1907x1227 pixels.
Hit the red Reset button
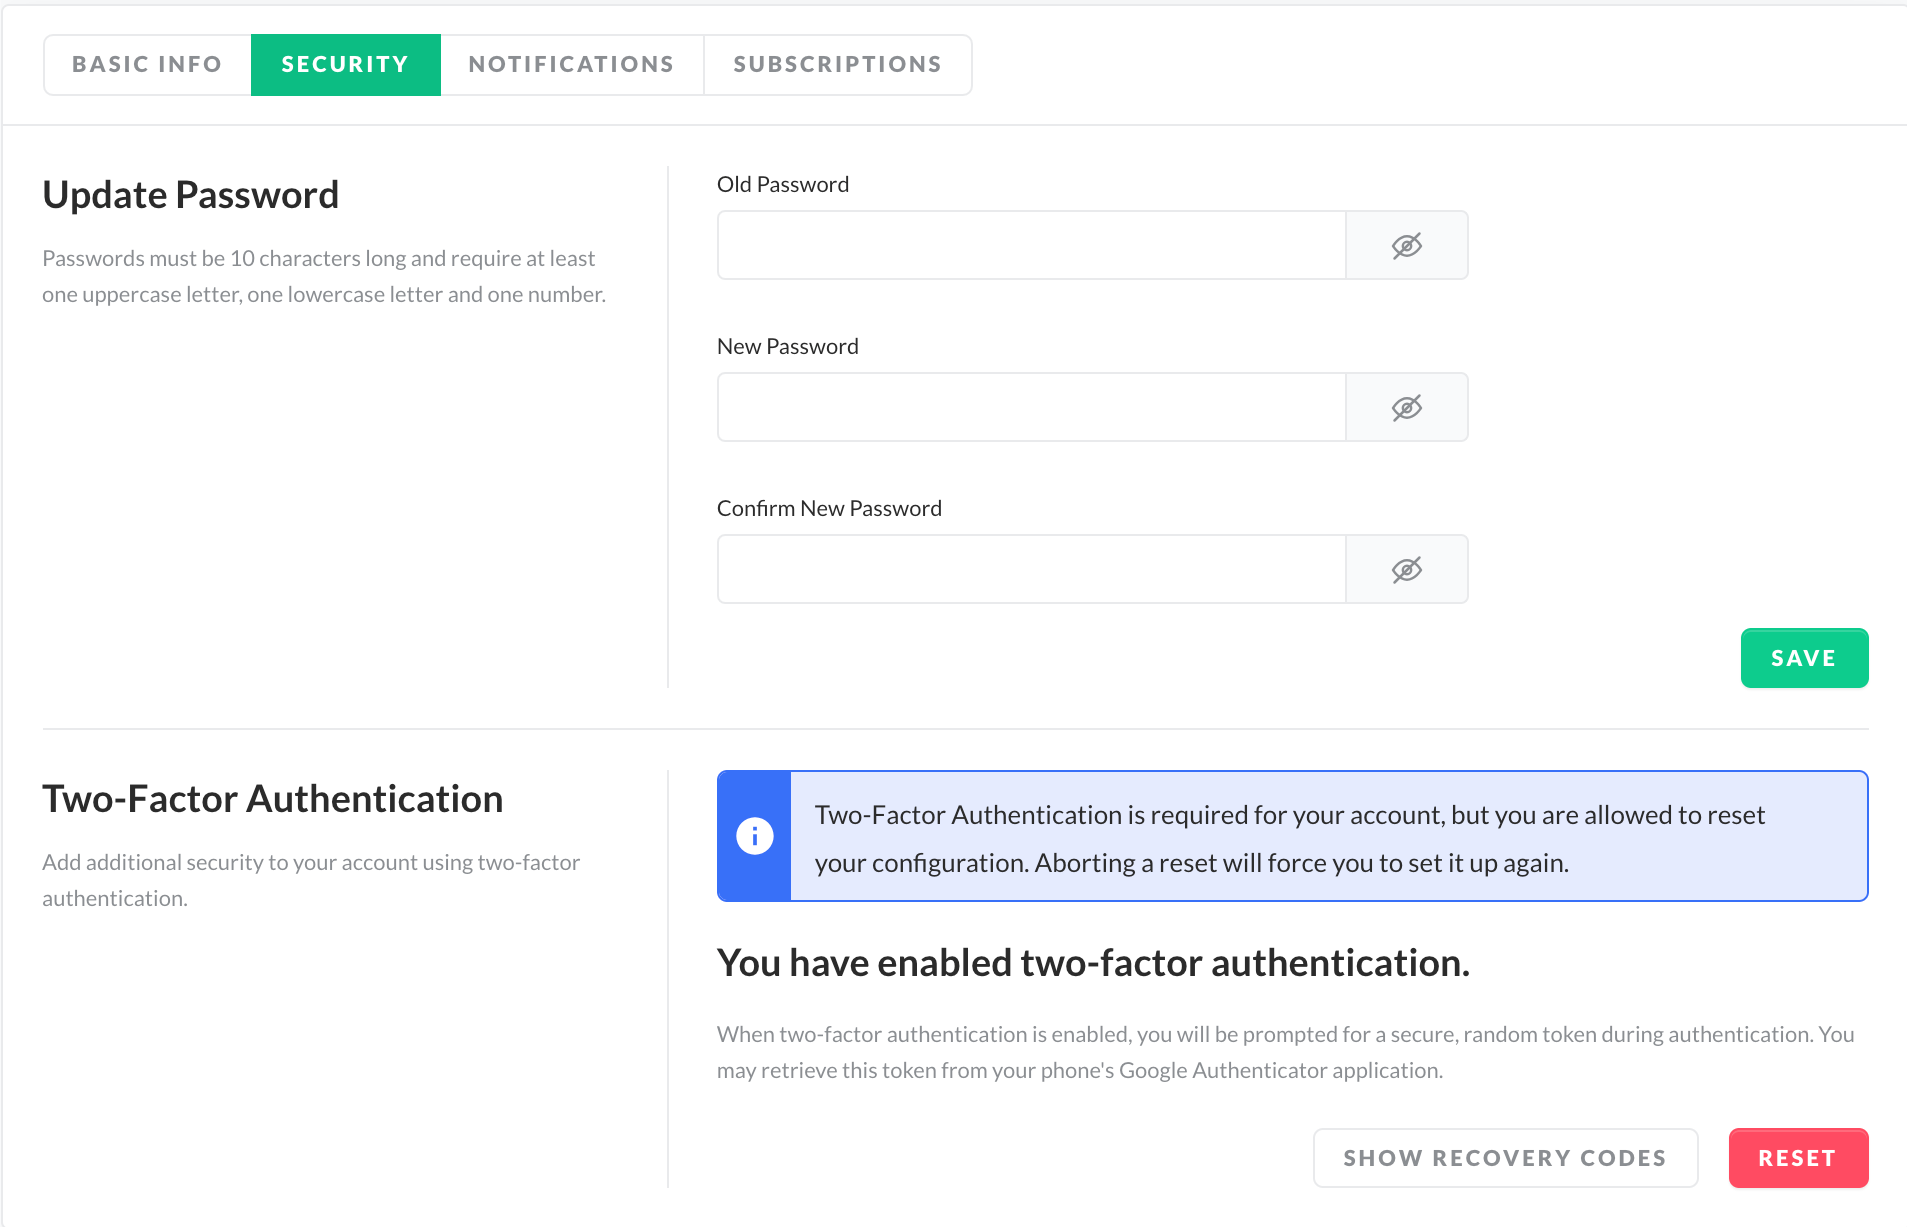pos(1797,1158)
